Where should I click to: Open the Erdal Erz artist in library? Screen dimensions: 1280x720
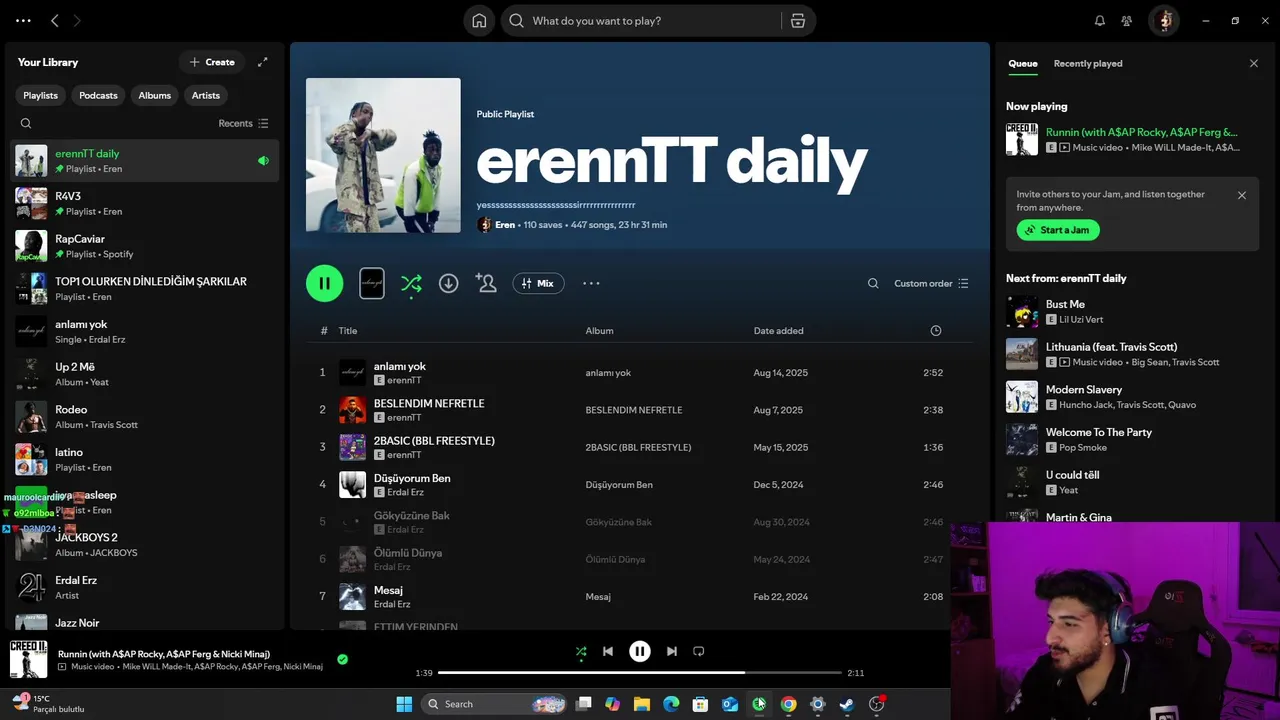pyautogui.click(x=145, y=587)
